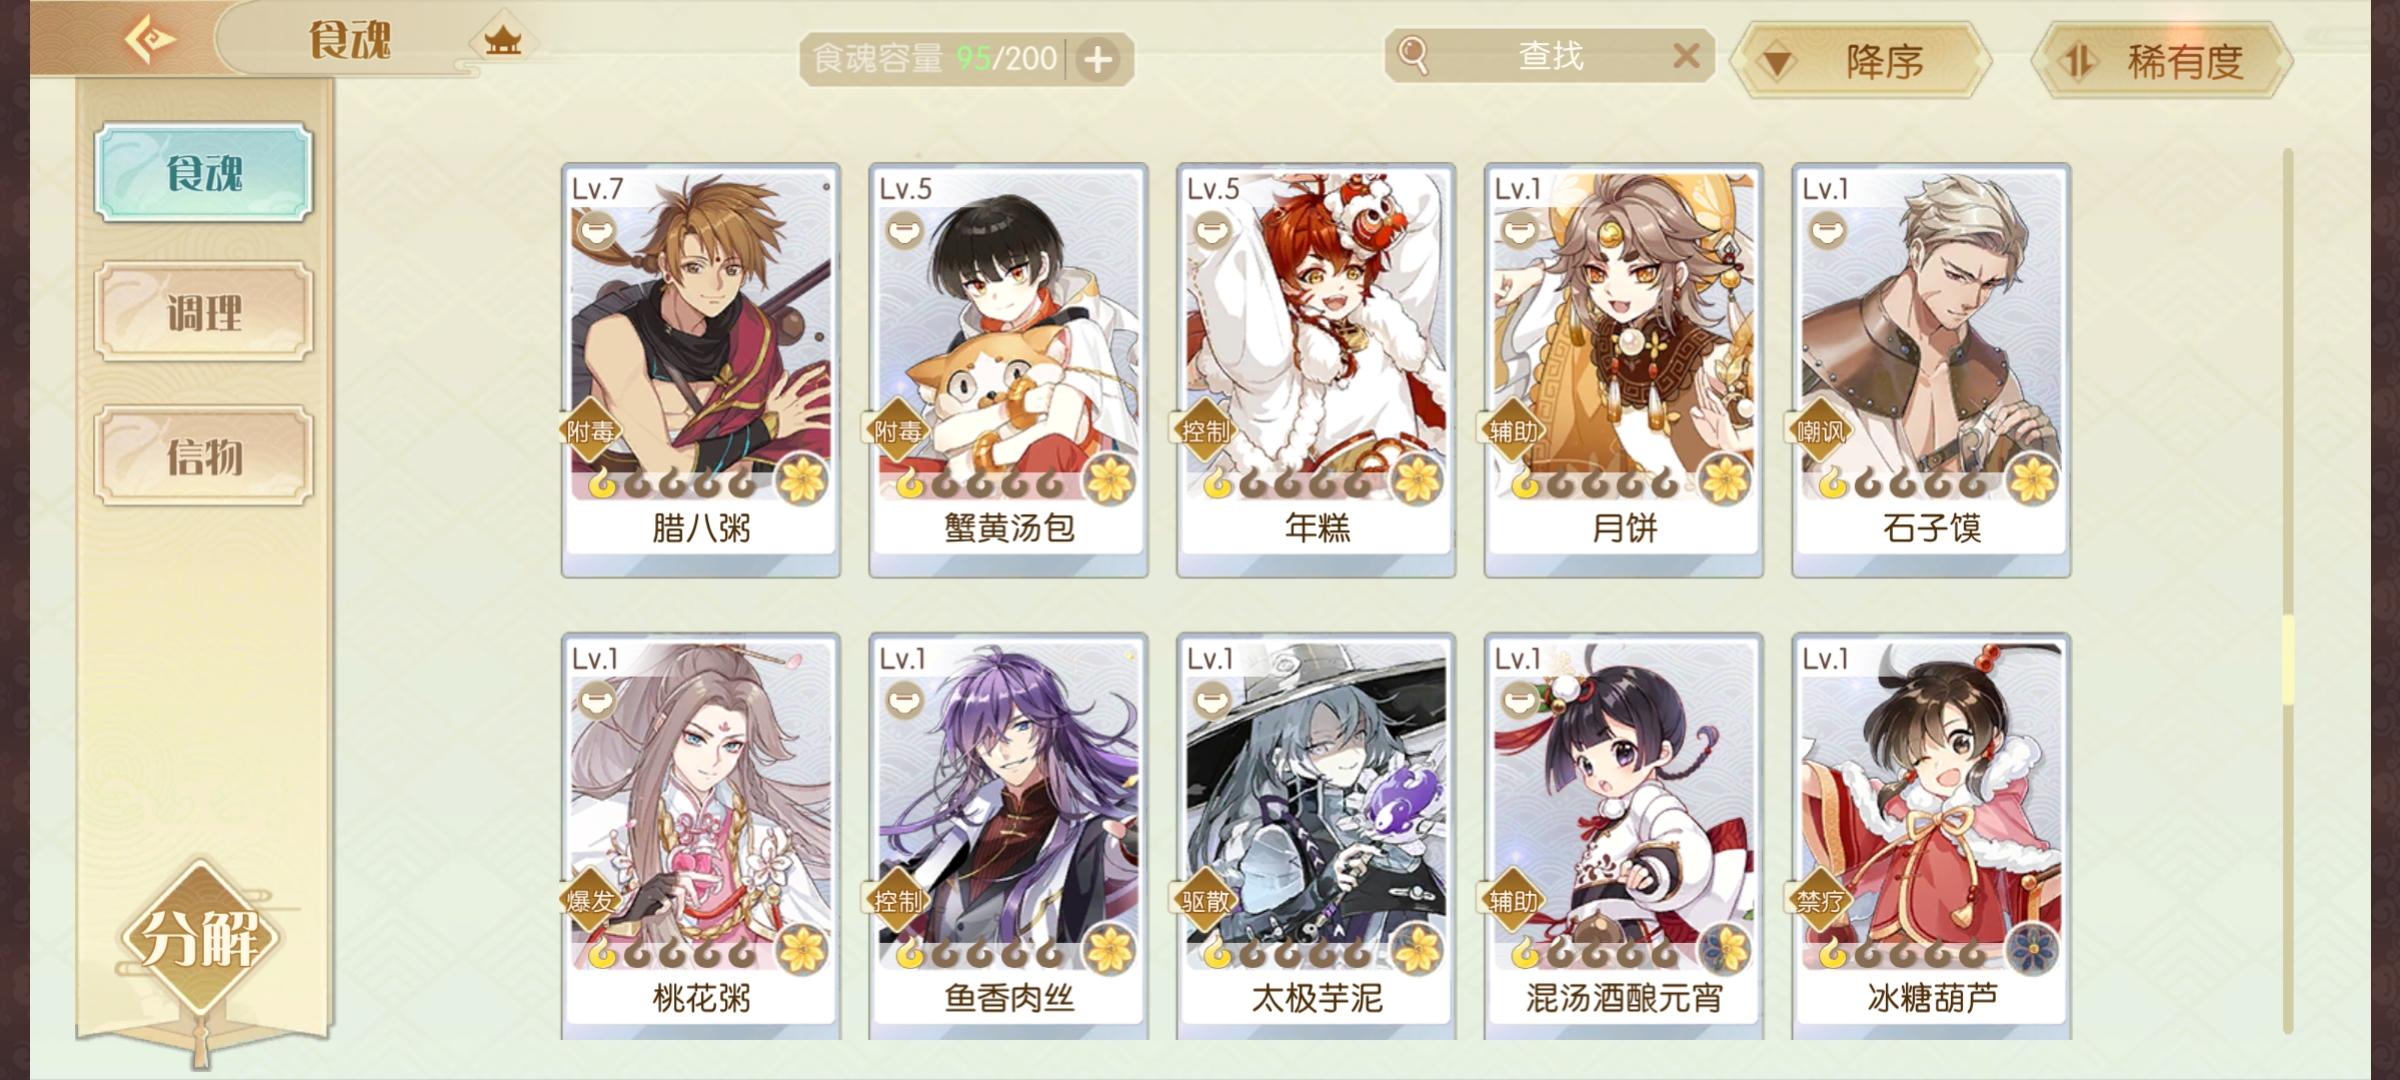Screen dimensions: 2400x1080
Task: Toggle the 降序 sort order
Action: coord(1861,61)
